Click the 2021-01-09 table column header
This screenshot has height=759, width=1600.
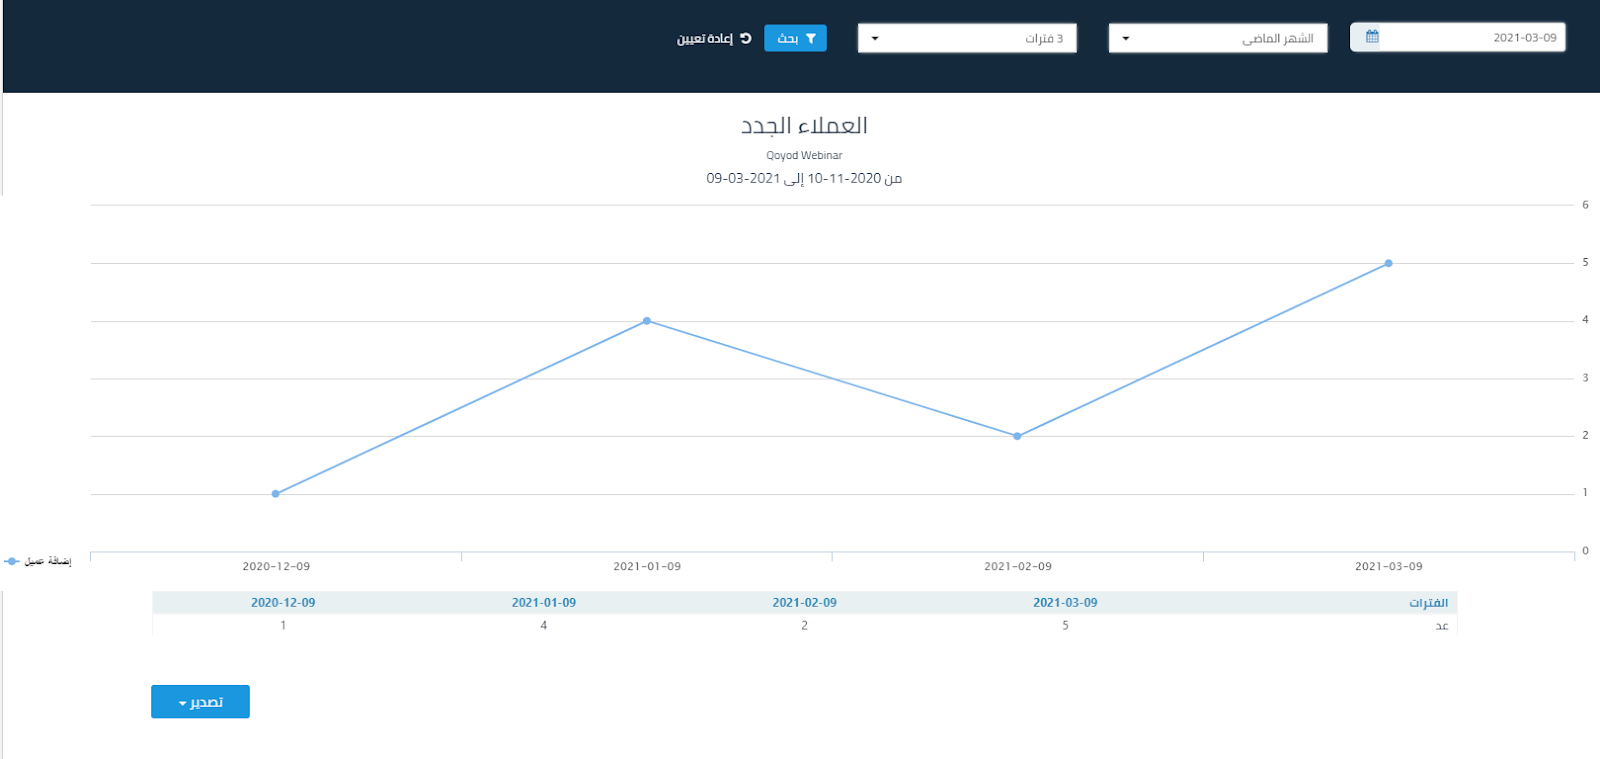(x=544, y=603)
